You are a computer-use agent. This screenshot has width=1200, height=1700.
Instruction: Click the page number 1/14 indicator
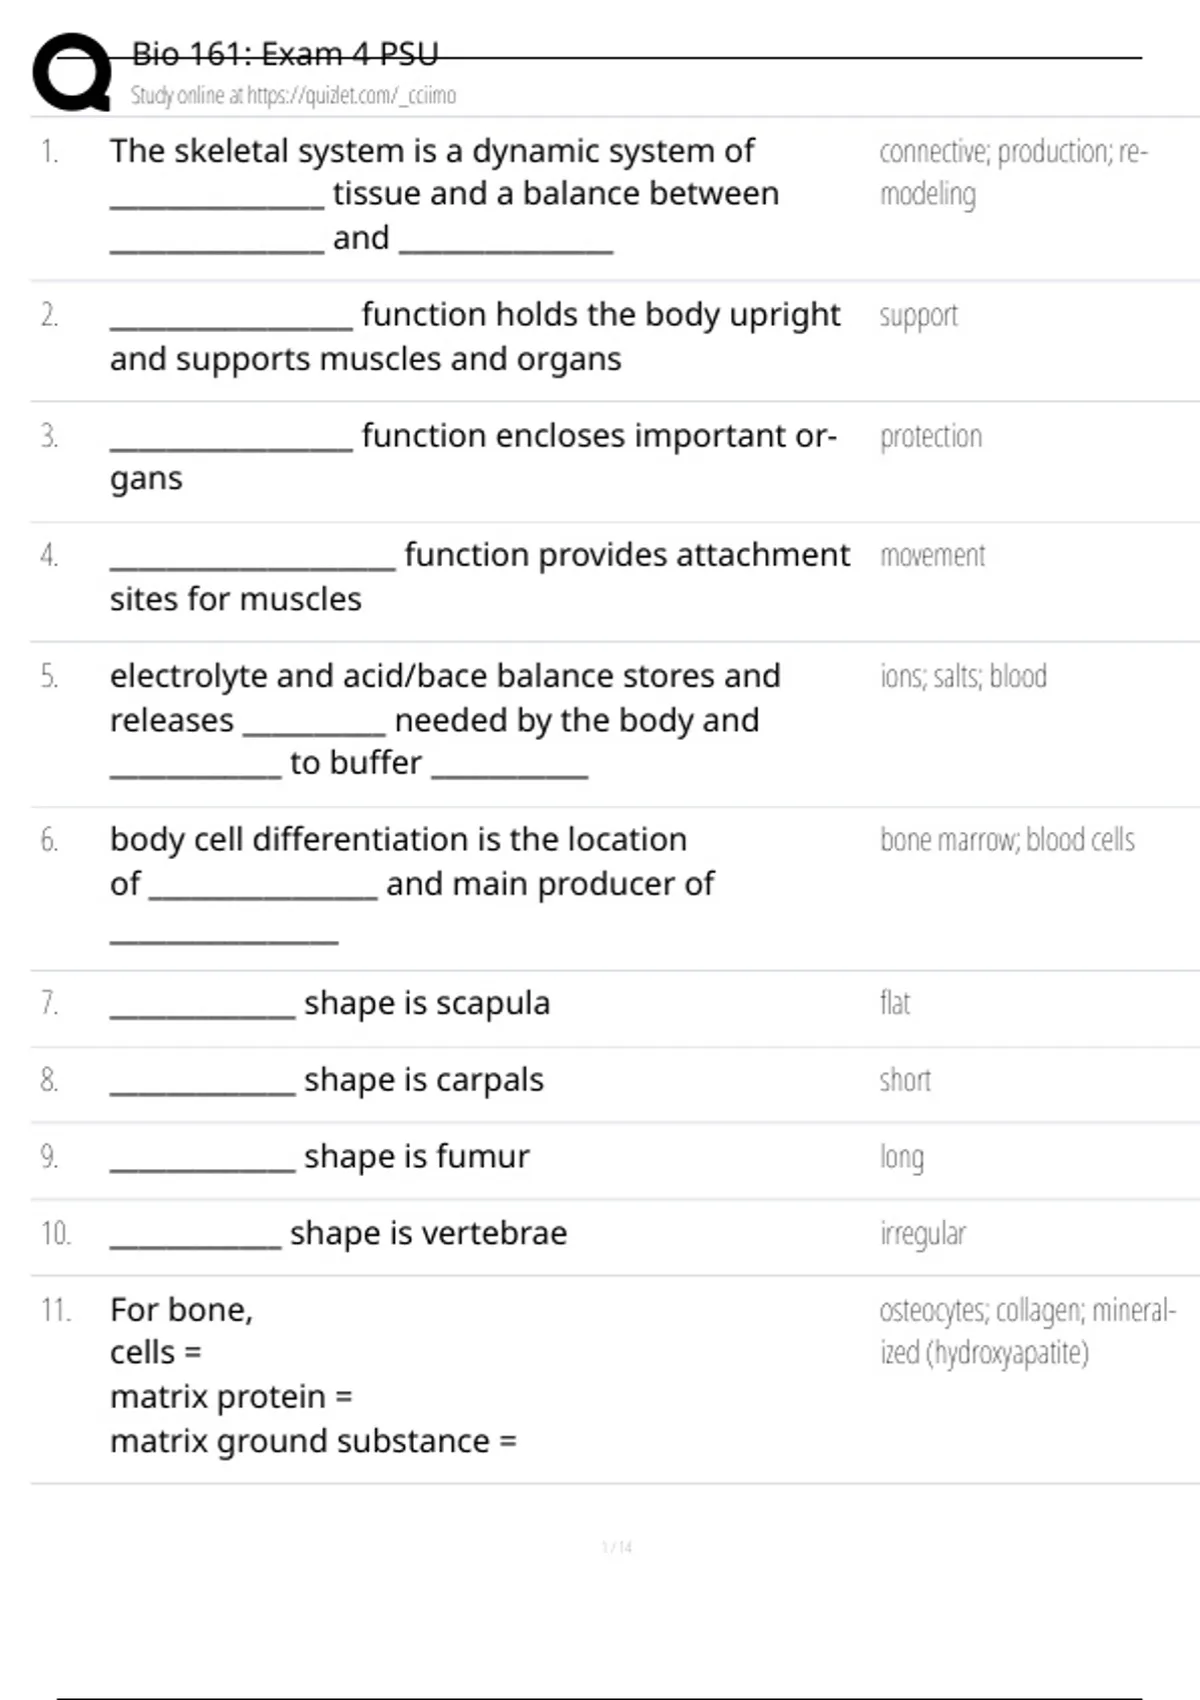(x=616, y=1547)
